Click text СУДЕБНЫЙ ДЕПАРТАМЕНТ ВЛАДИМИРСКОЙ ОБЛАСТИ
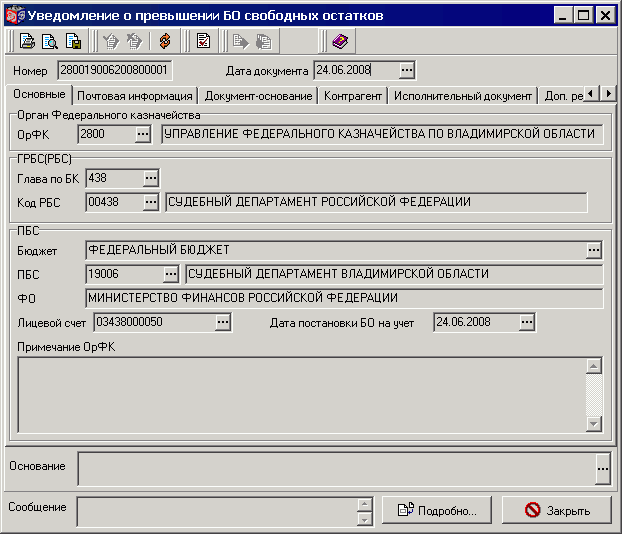Image resolution: width=622 pixels, height=534 pixels. point(338,274)
